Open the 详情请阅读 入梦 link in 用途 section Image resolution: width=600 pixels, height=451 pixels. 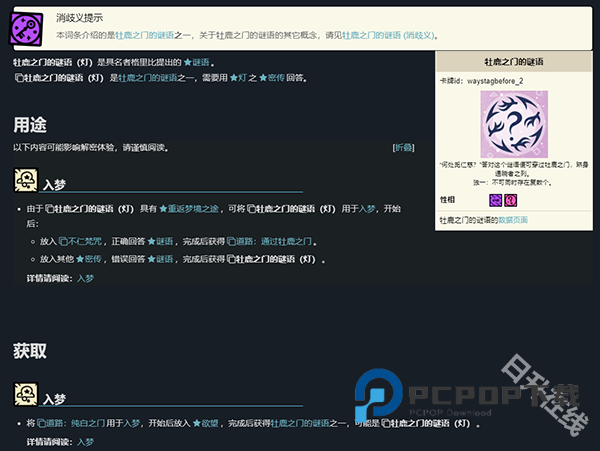(x=86, y=278)
